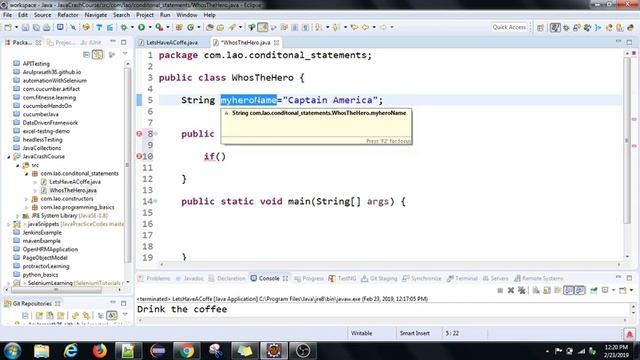Image resolution: width=640 pixels, height=360 pixels.
Task: Collapse the src folder node
Action: 18,165
